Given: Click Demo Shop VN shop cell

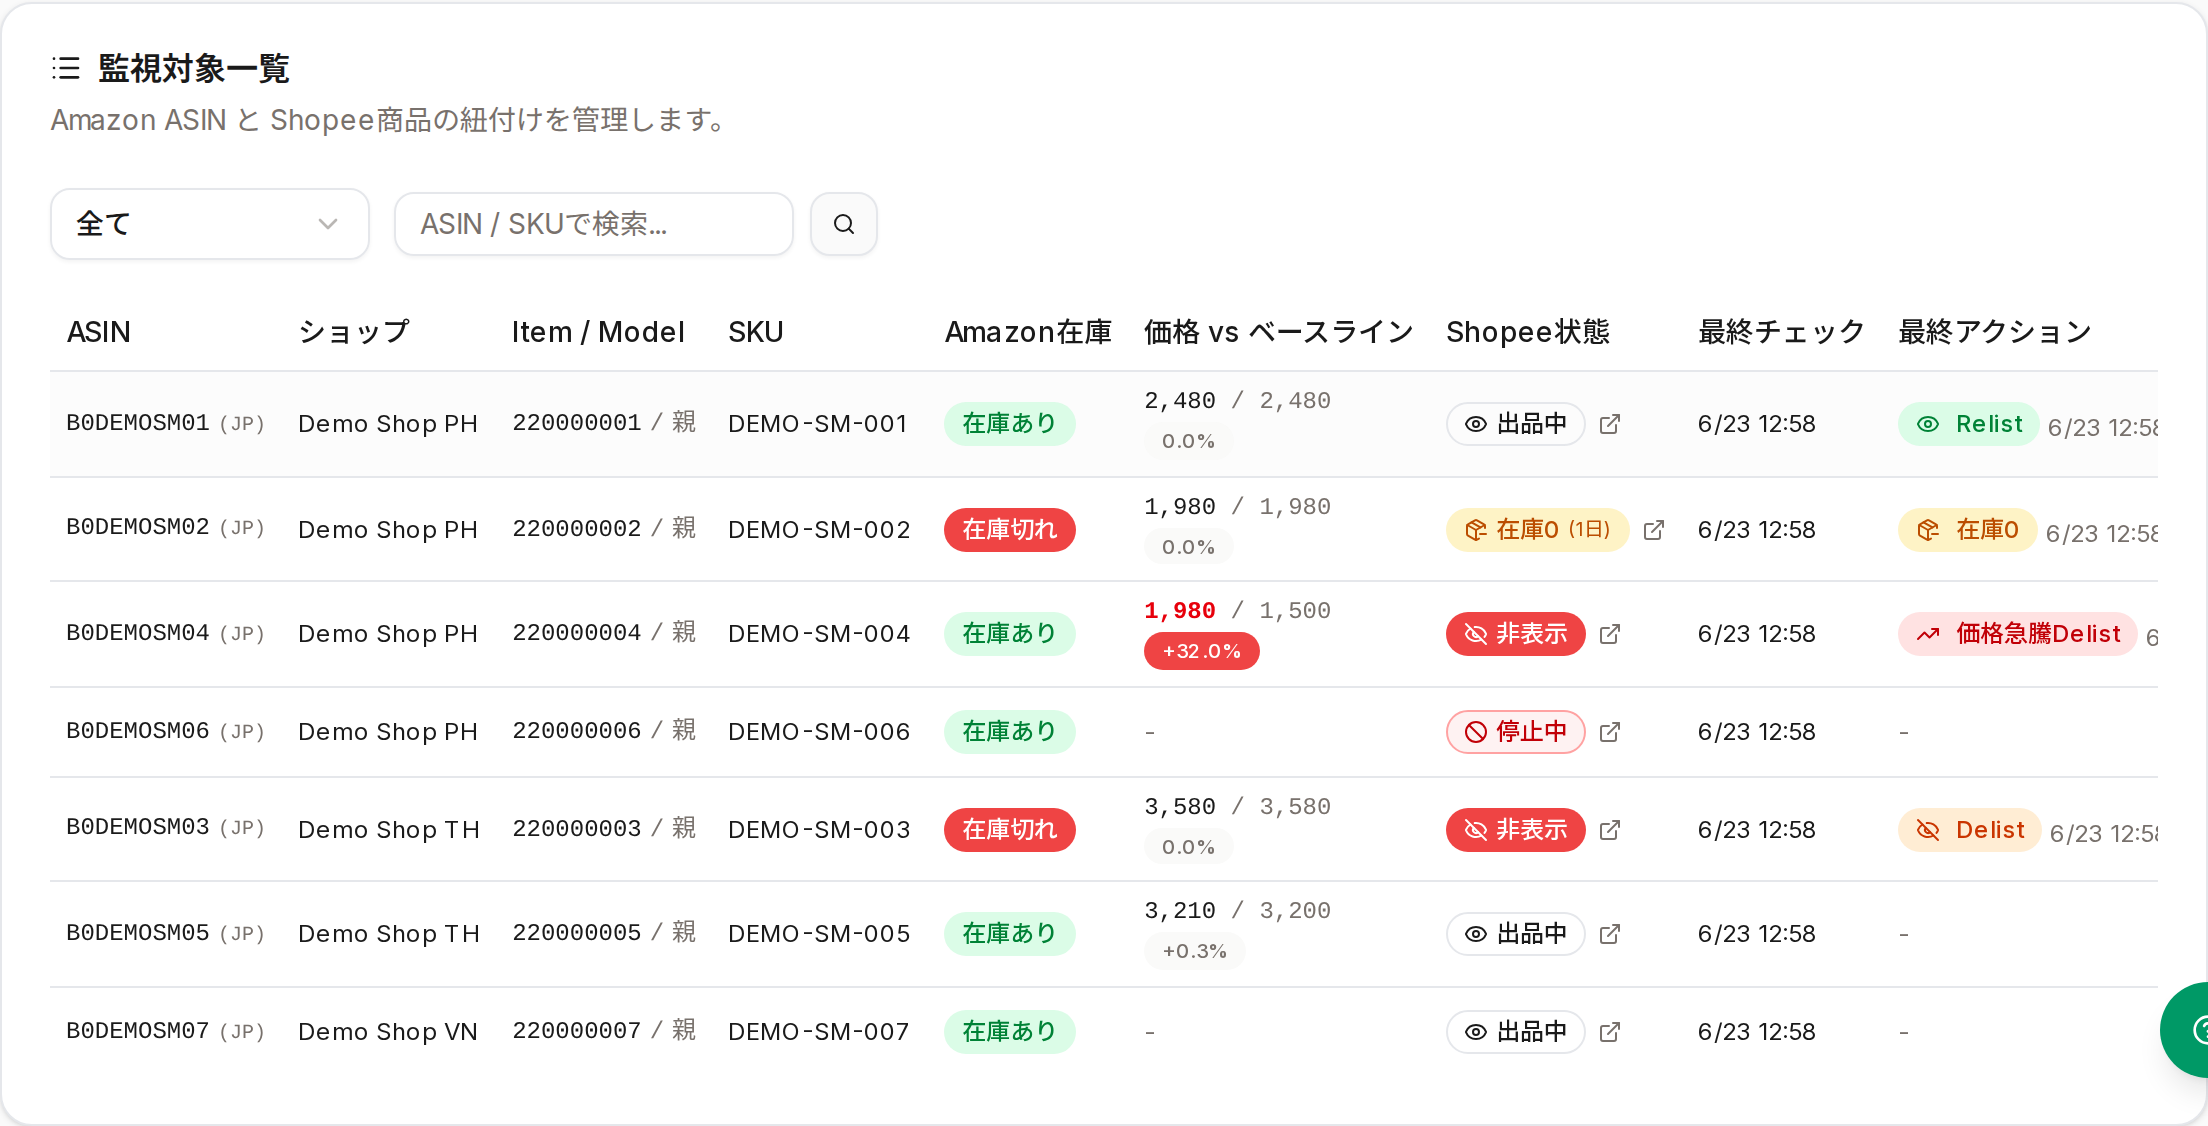Looking at the screenshot, I should [x=388, y=1032].
